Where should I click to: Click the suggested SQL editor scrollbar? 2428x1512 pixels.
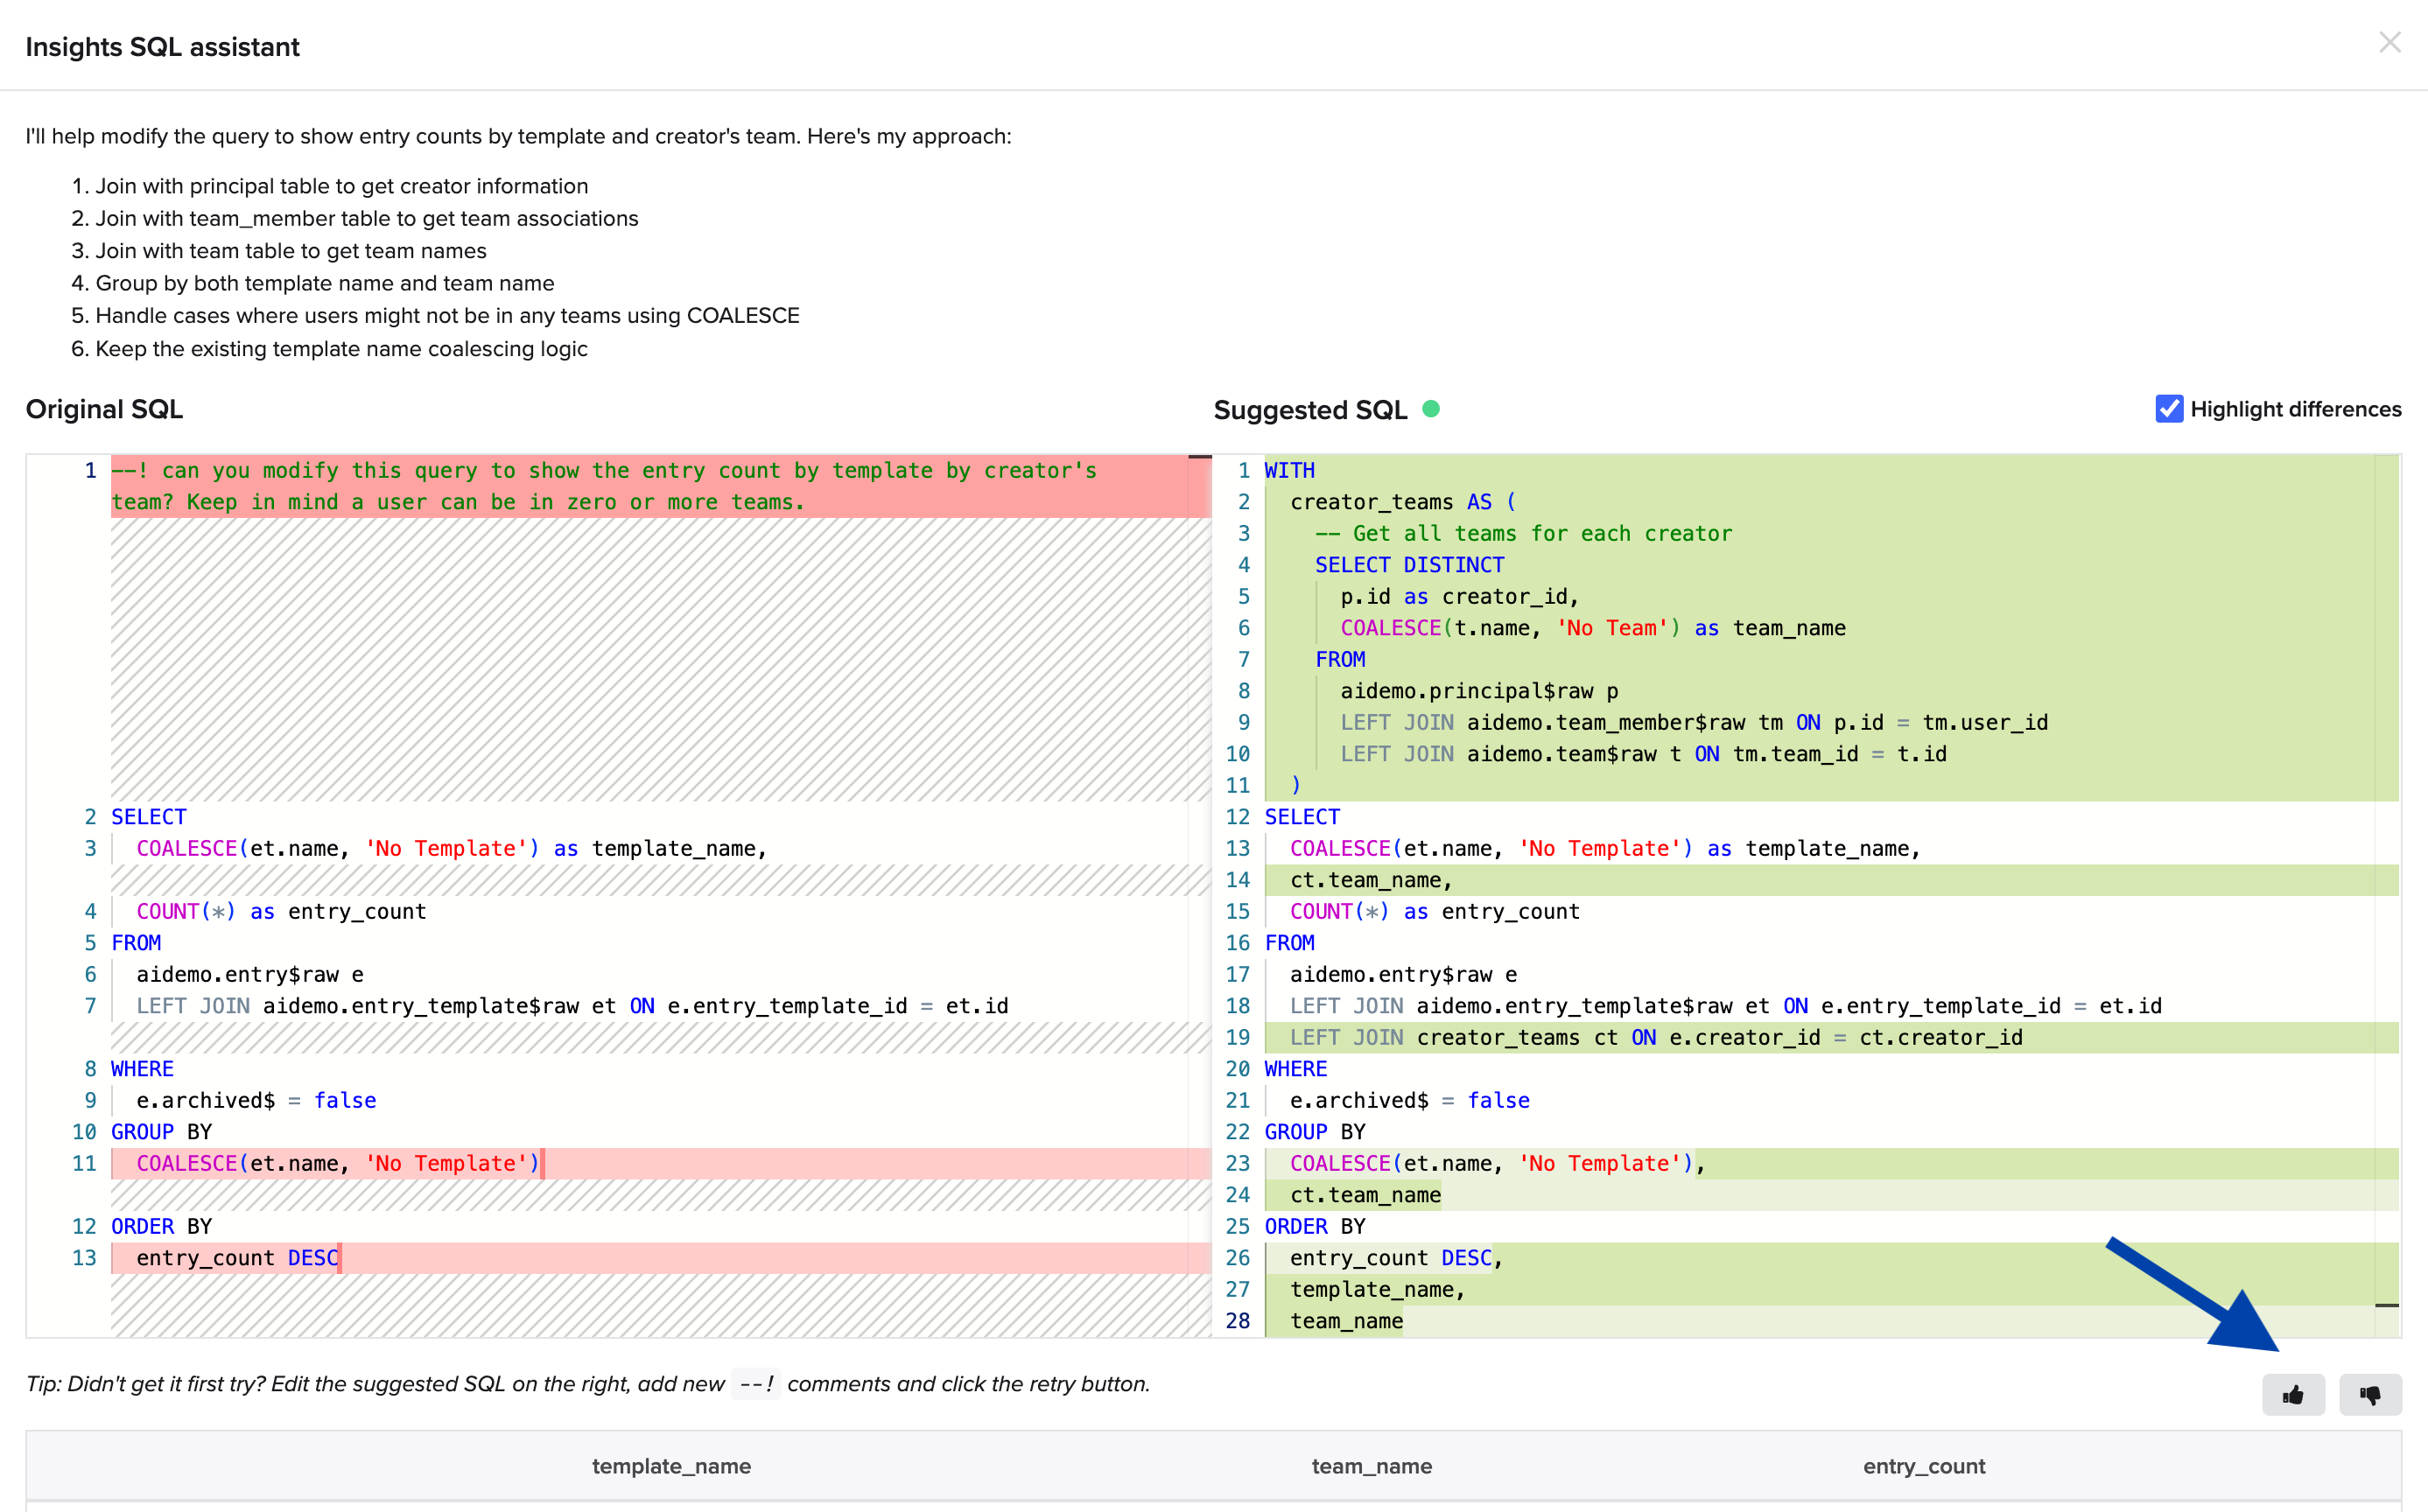pos(2387,895)
